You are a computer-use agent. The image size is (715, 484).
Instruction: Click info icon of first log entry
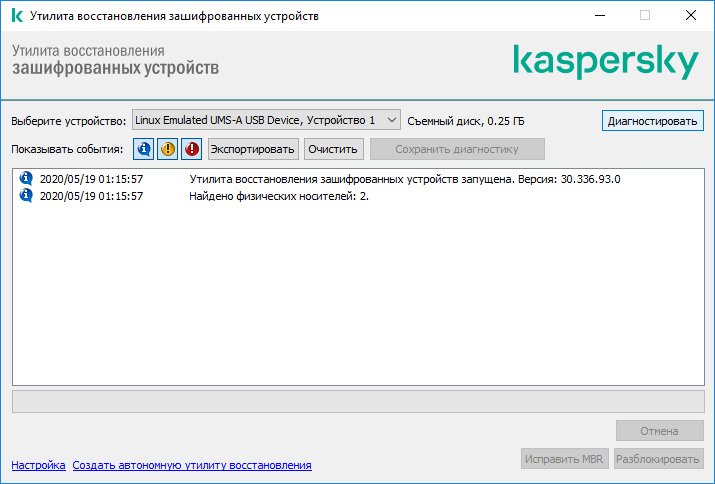[26, 178]
